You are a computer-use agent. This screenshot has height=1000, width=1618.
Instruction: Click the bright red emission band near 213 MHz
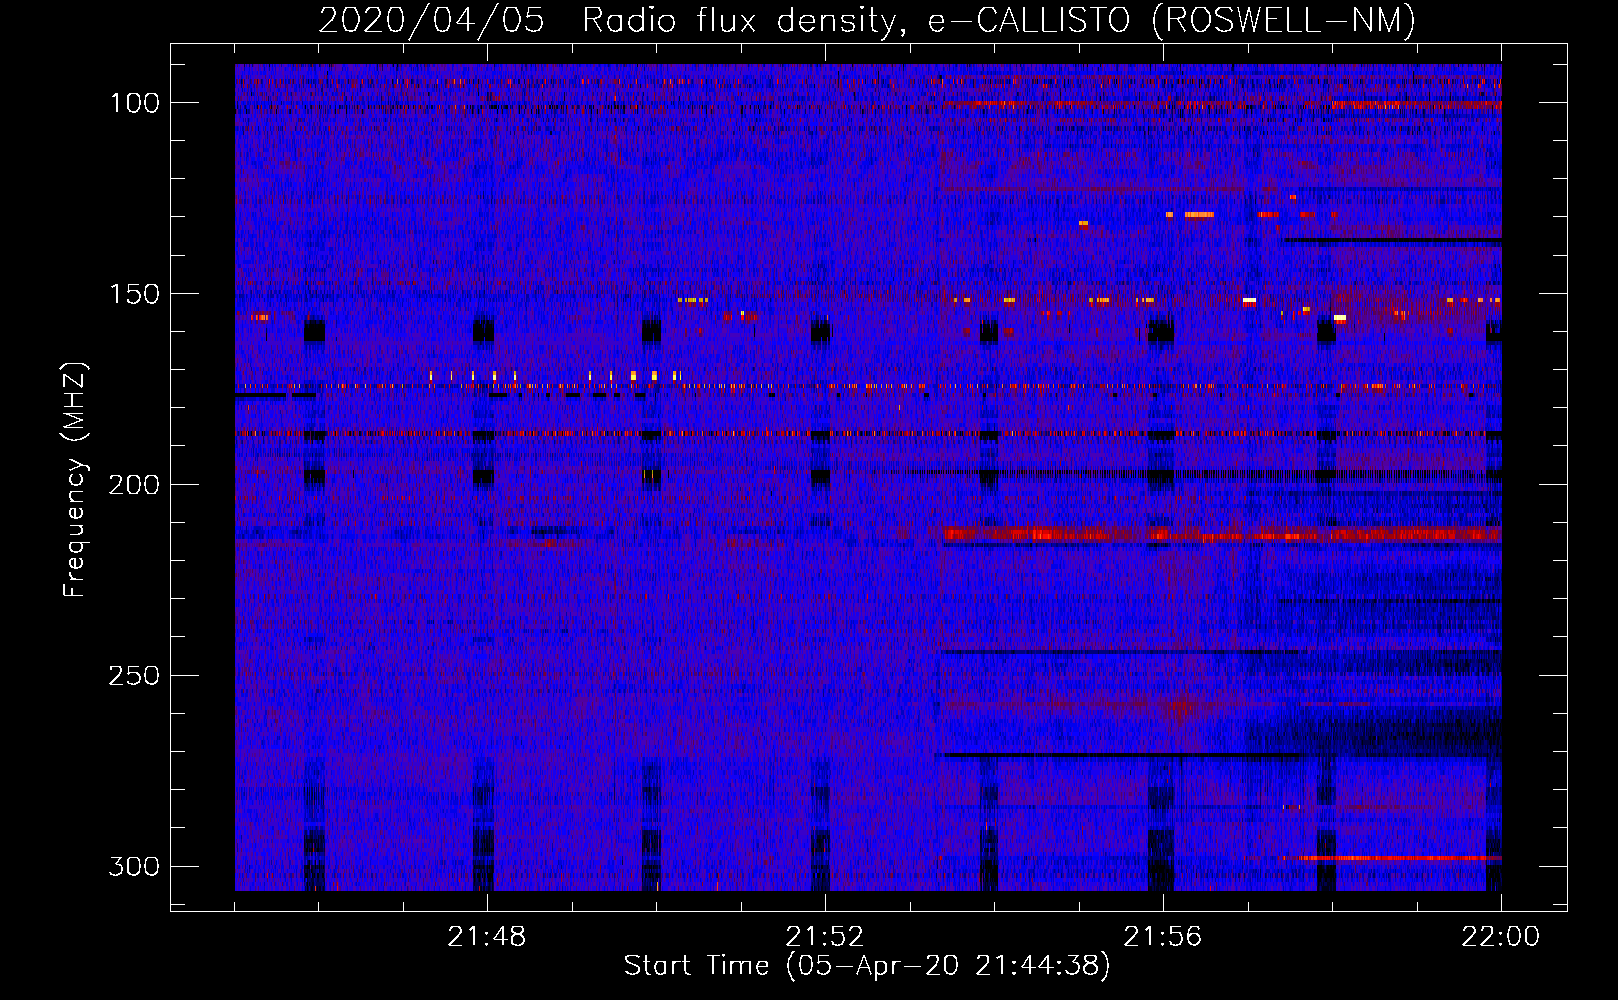(1222, 535)
